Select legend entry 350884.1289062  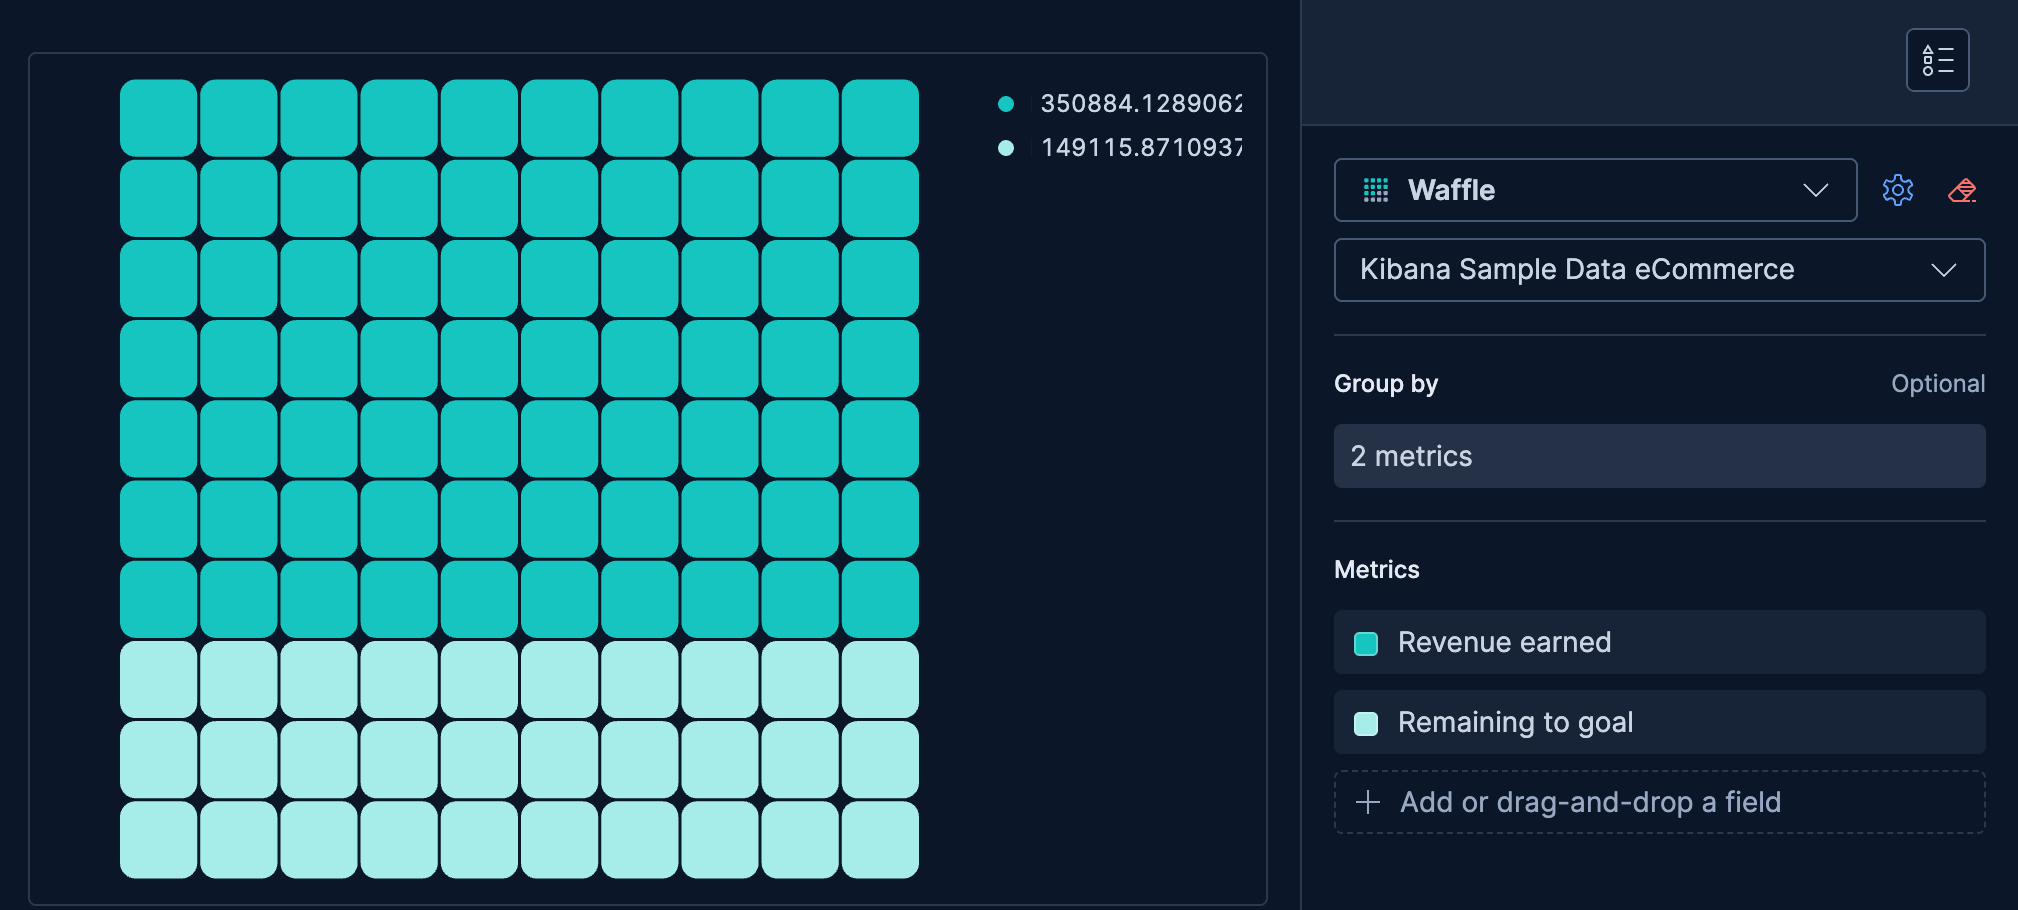(x=1140, y=104)
